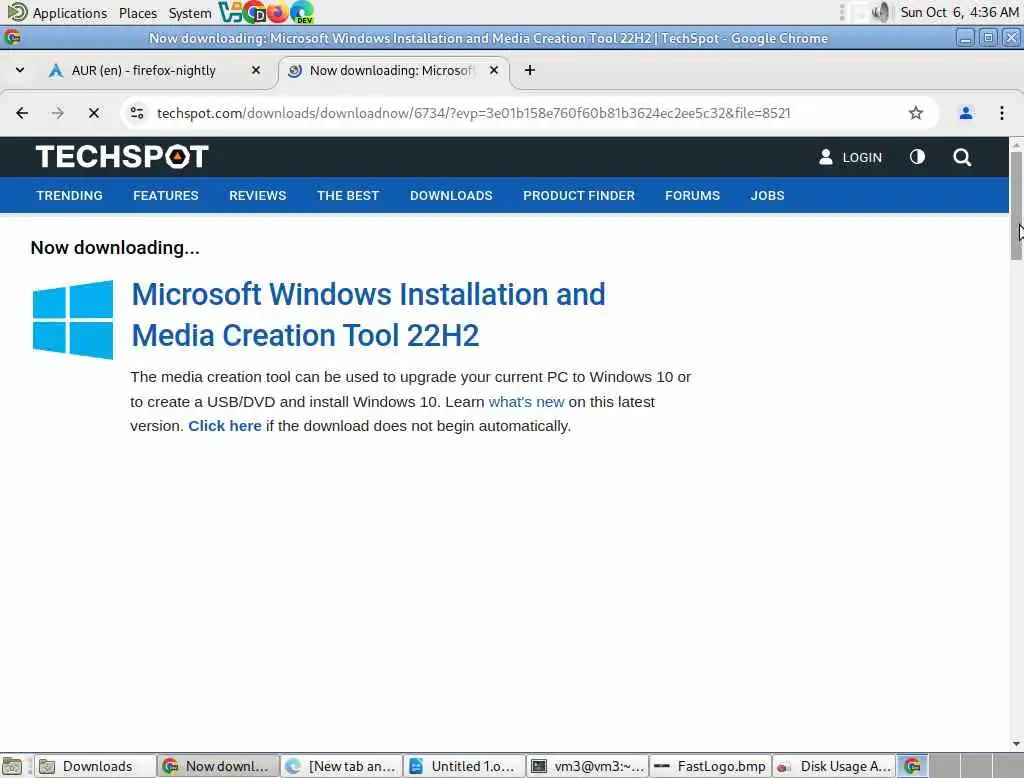Click the last Chrome icon in taskbar
The image size is (1024, 778).
(x=912, y=766)
